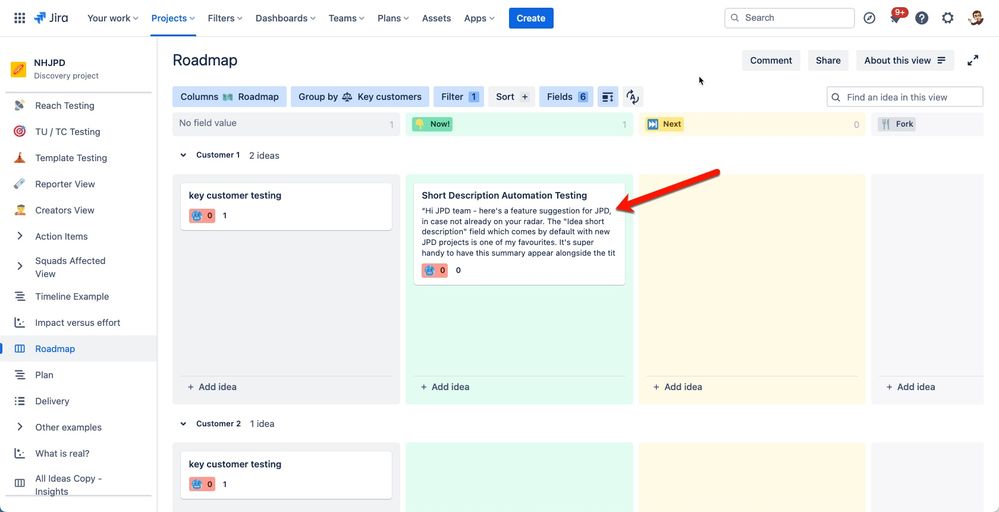Screen dimensions: 999x512
Task: Click the TU / TC Testing target icon
Action: tap(20, 131)
